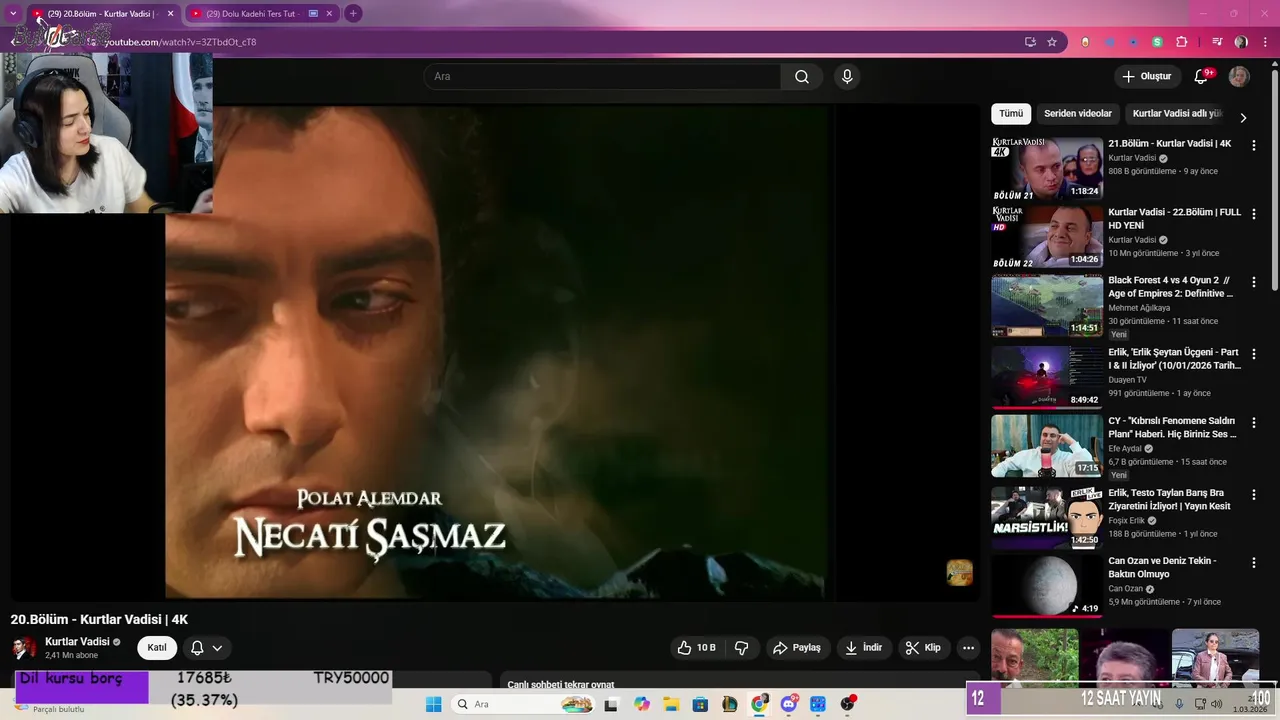Open the tab search dropdown arrow
Viewport: 1280px width, 720px height.
[13, 13]
